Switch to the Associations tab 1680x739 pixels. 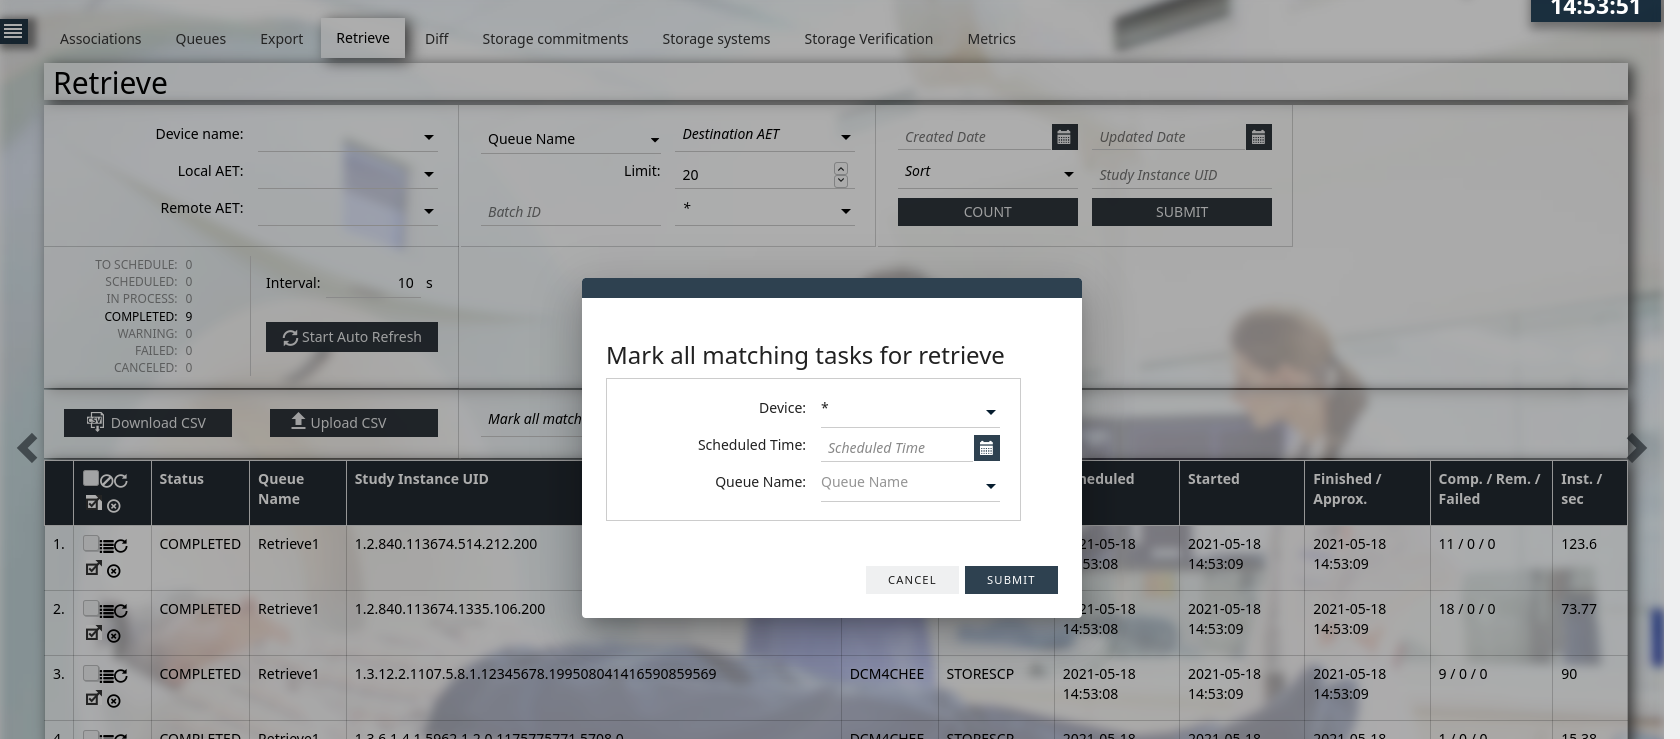(100, 39)
